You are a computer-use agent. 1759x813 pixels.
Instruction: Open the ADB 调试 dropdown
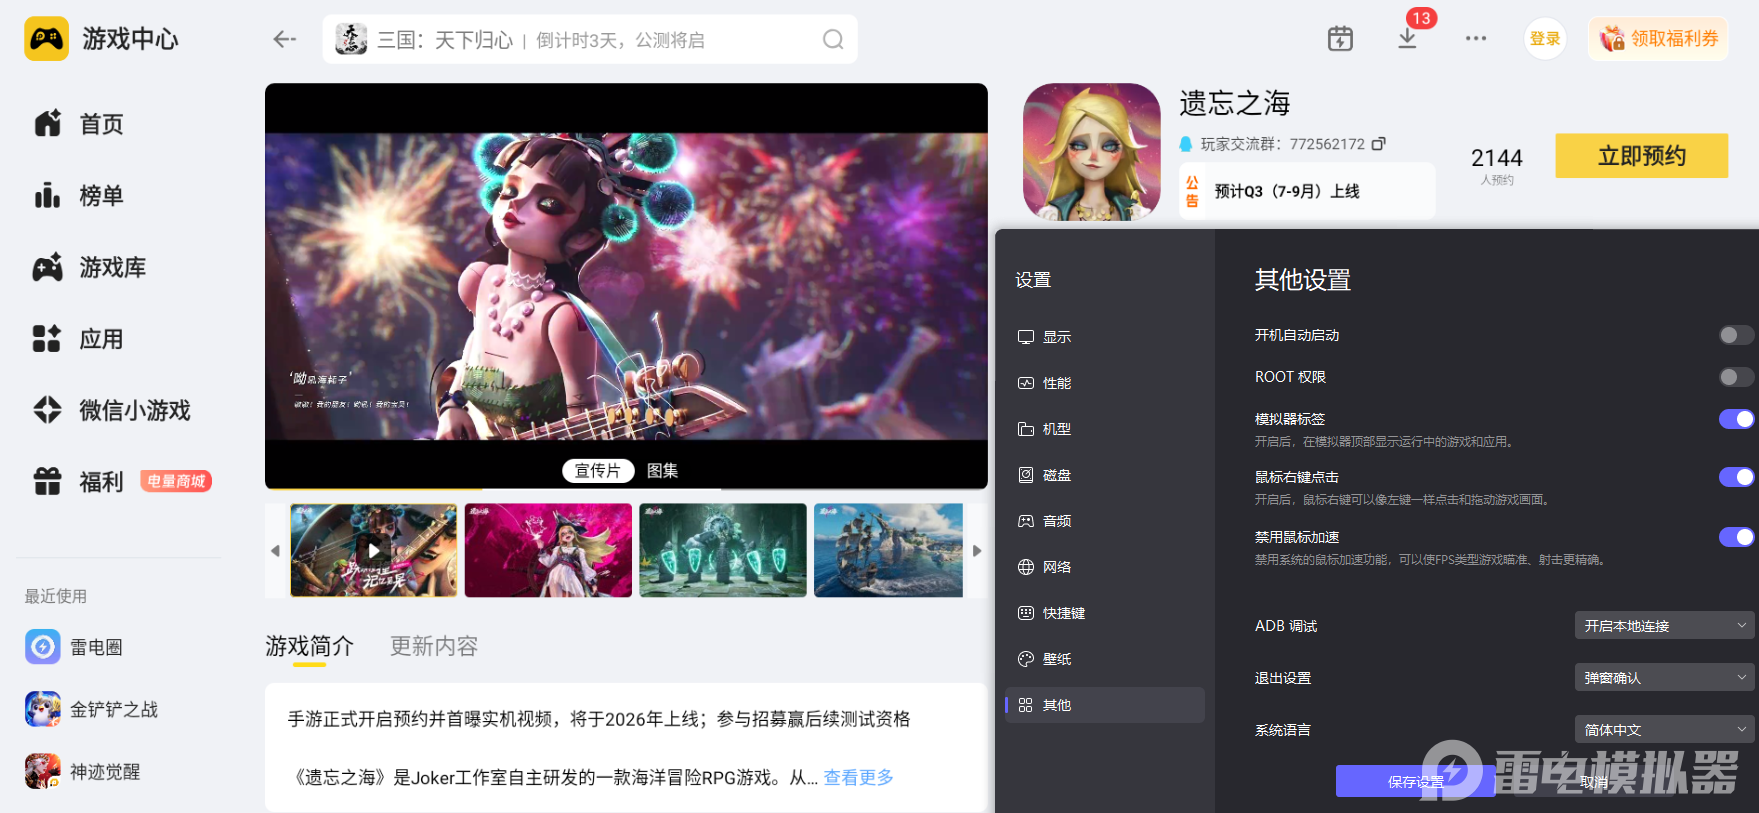click(x=1664, y=626)
